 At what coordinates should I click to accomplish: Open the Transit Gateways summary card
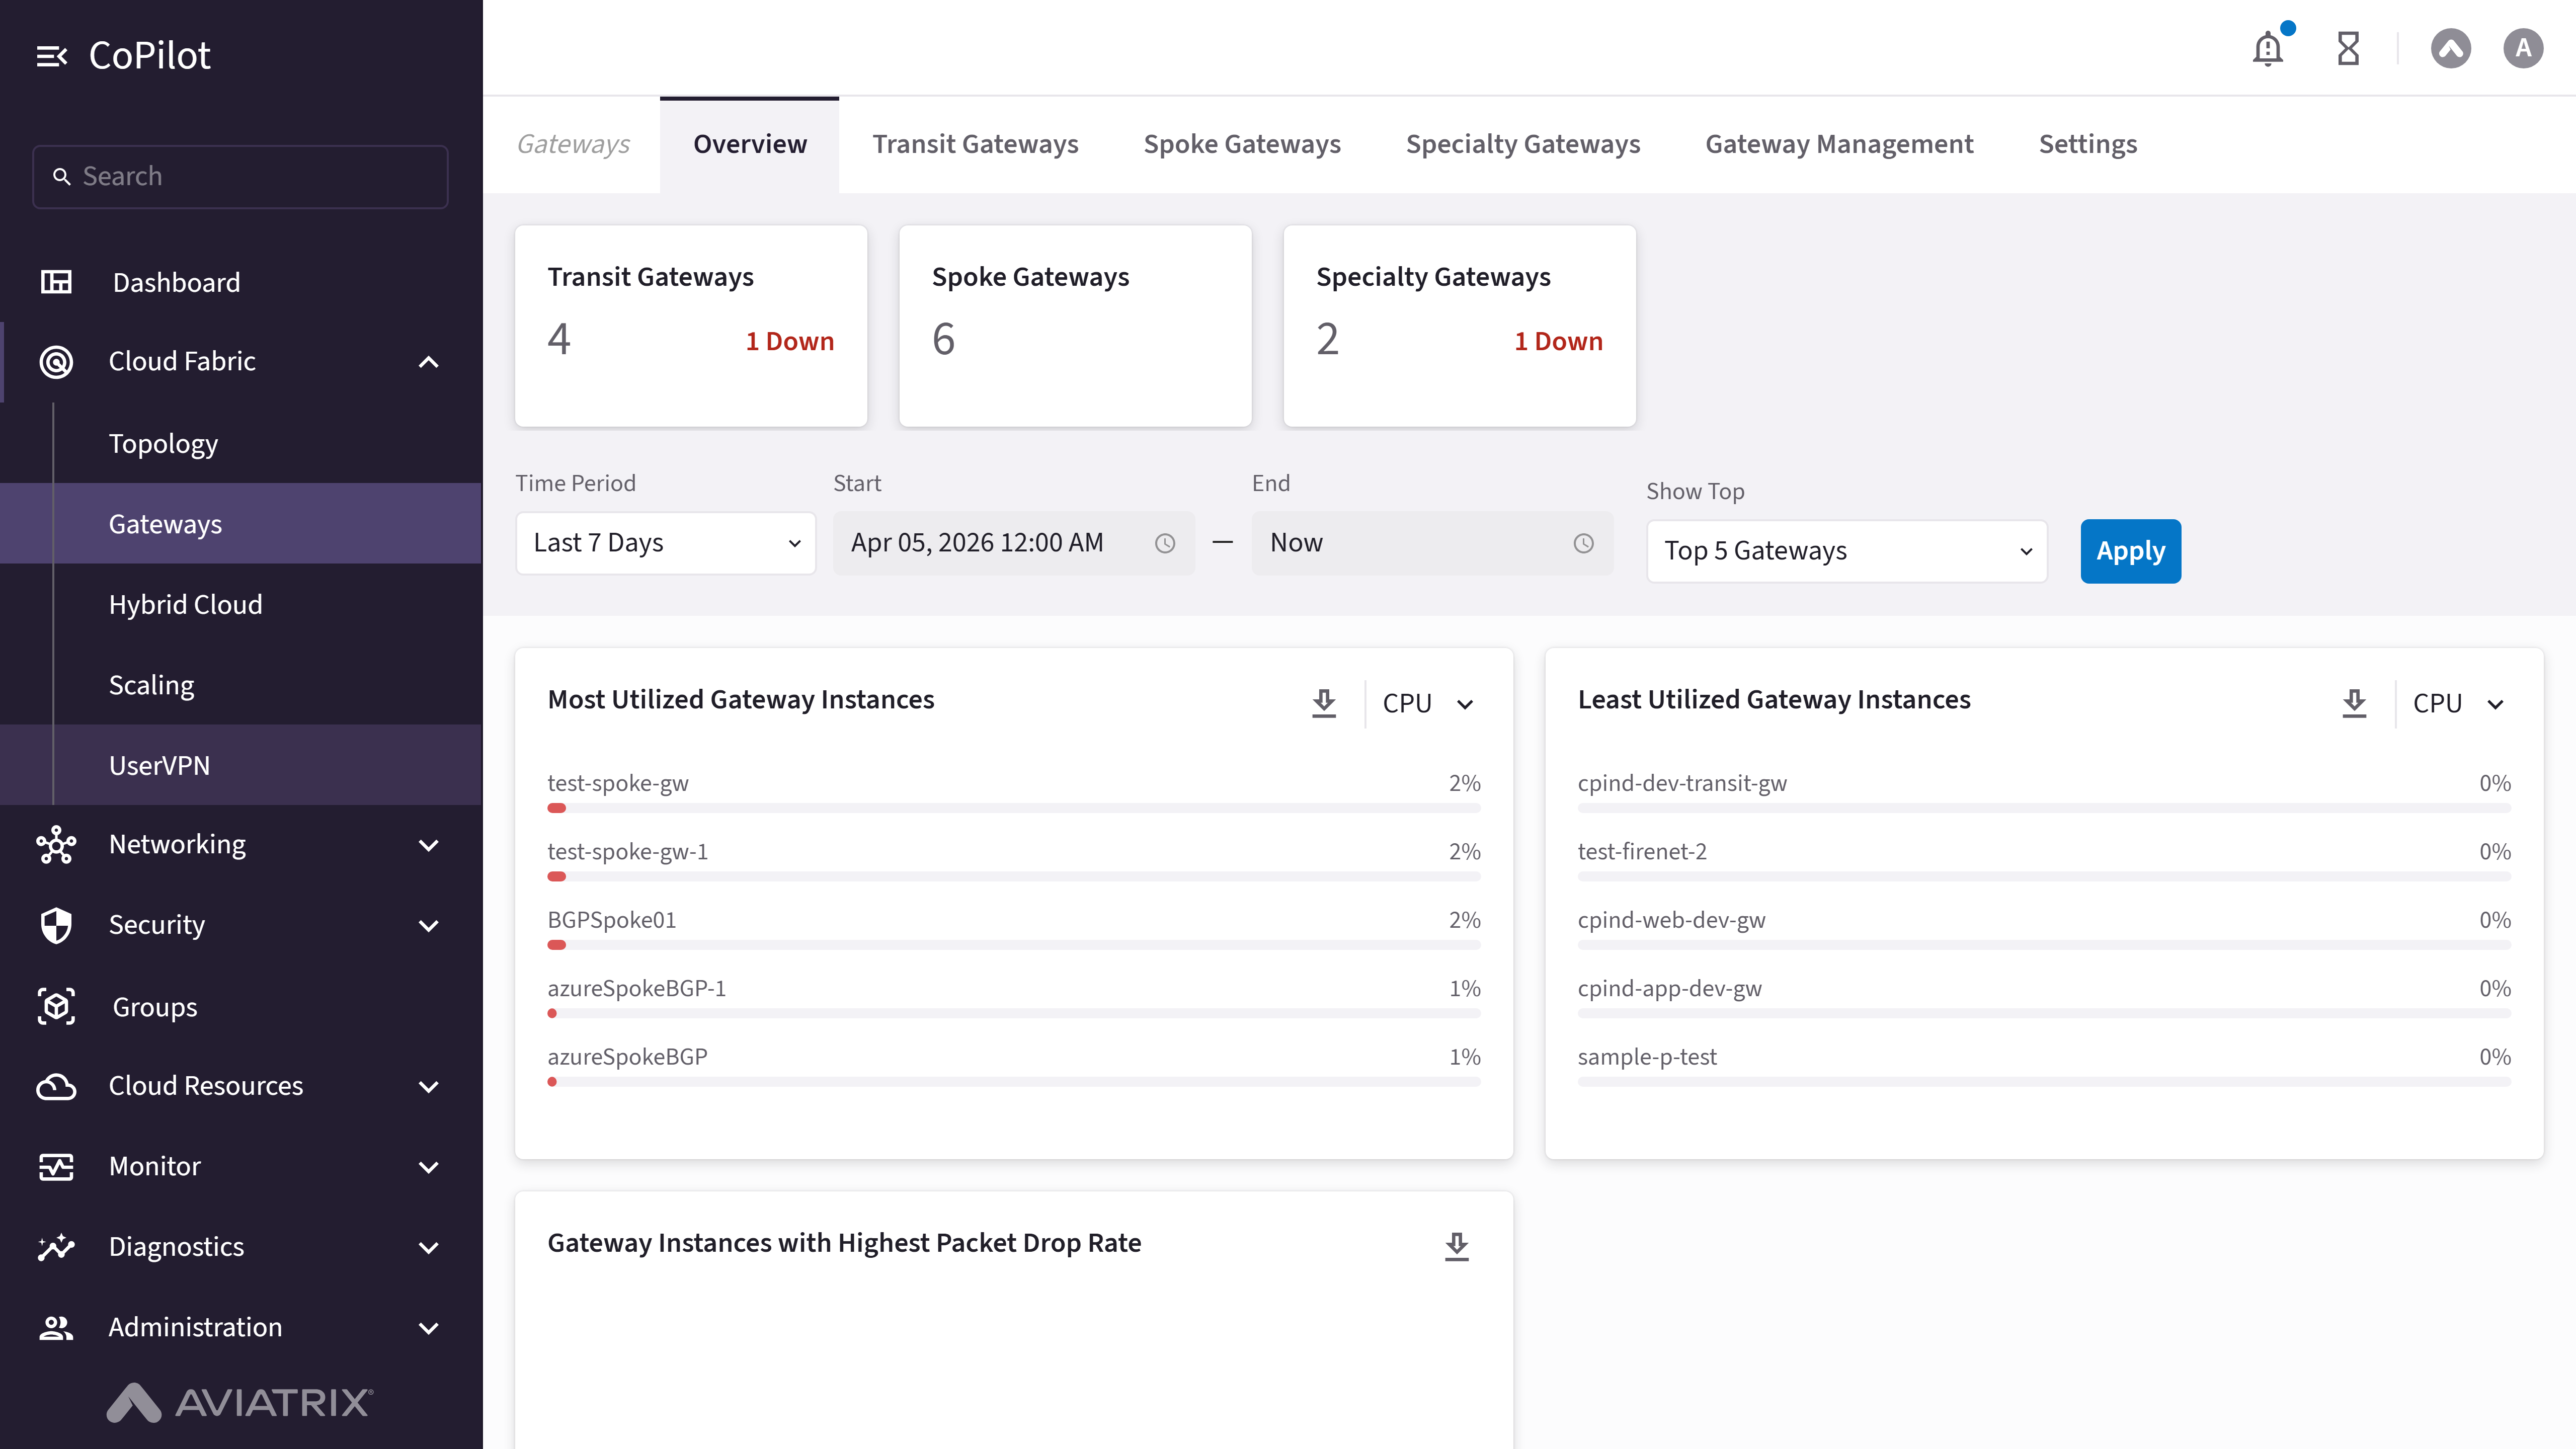pos(691,326)
